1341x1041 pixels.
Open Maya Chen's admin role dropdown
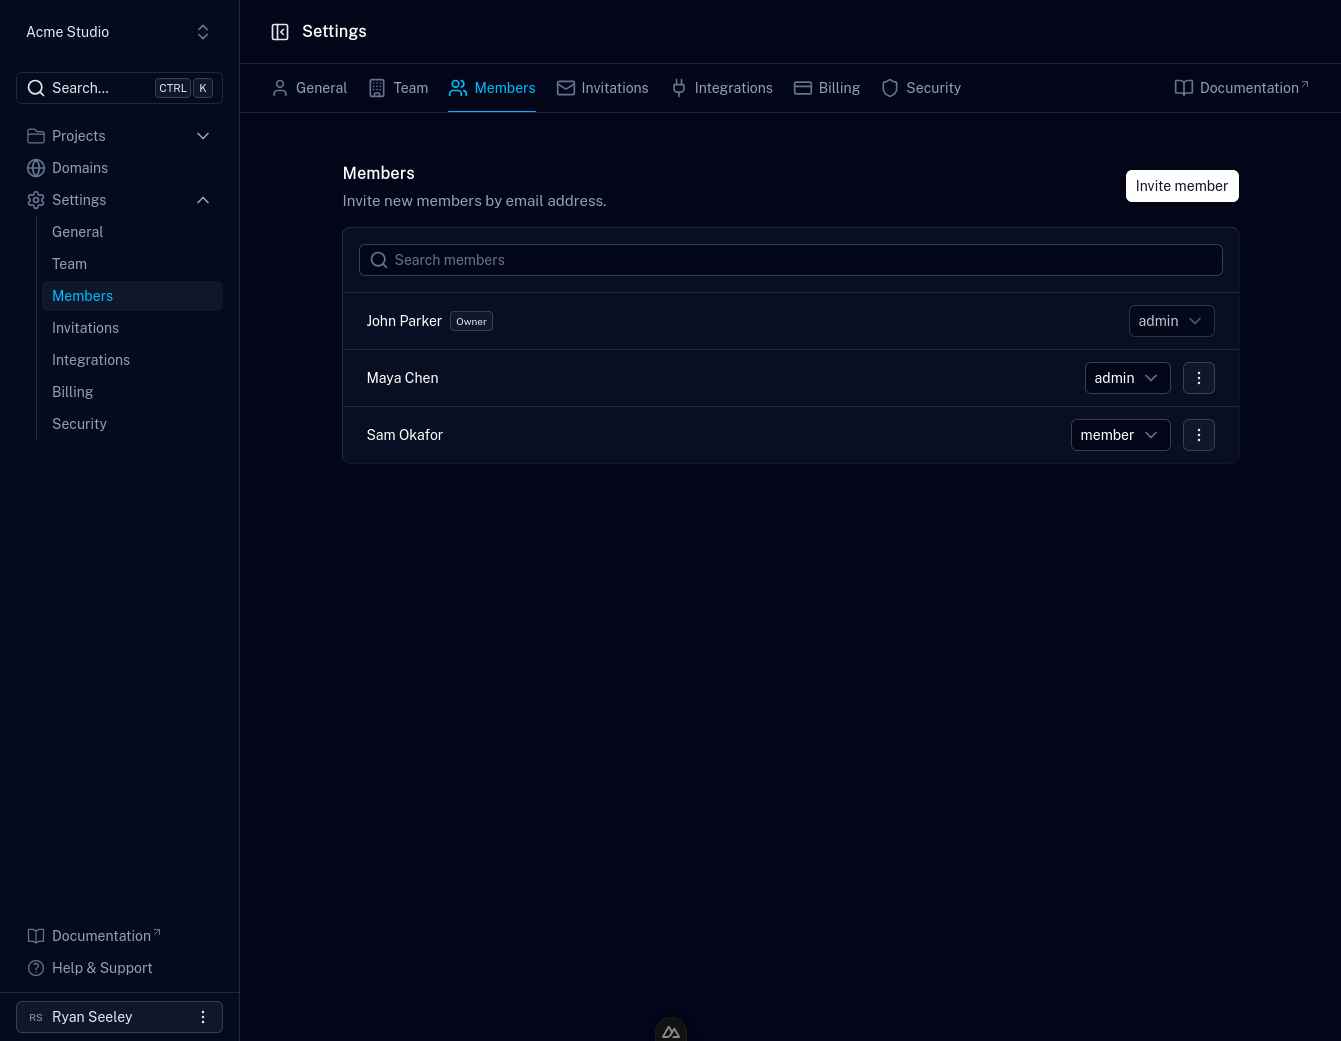1127,378
